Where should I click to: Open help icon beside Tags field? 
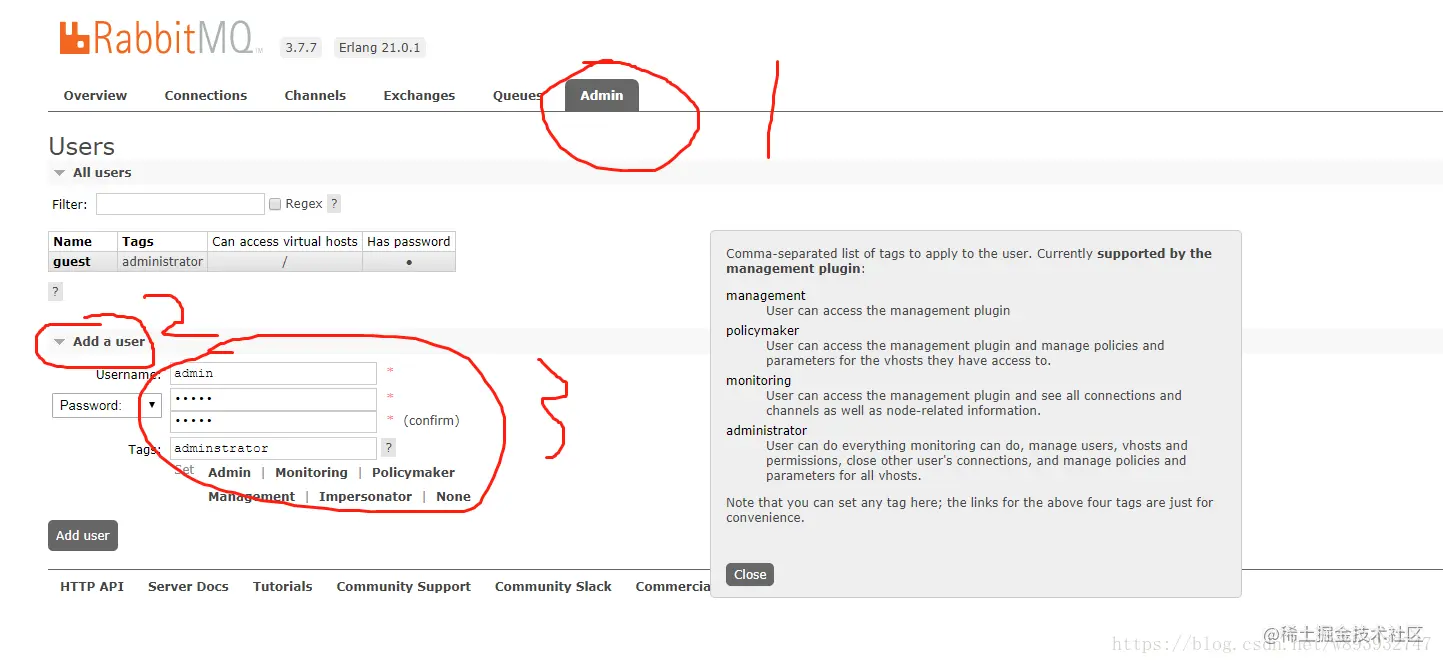click(x=389, y=448)
